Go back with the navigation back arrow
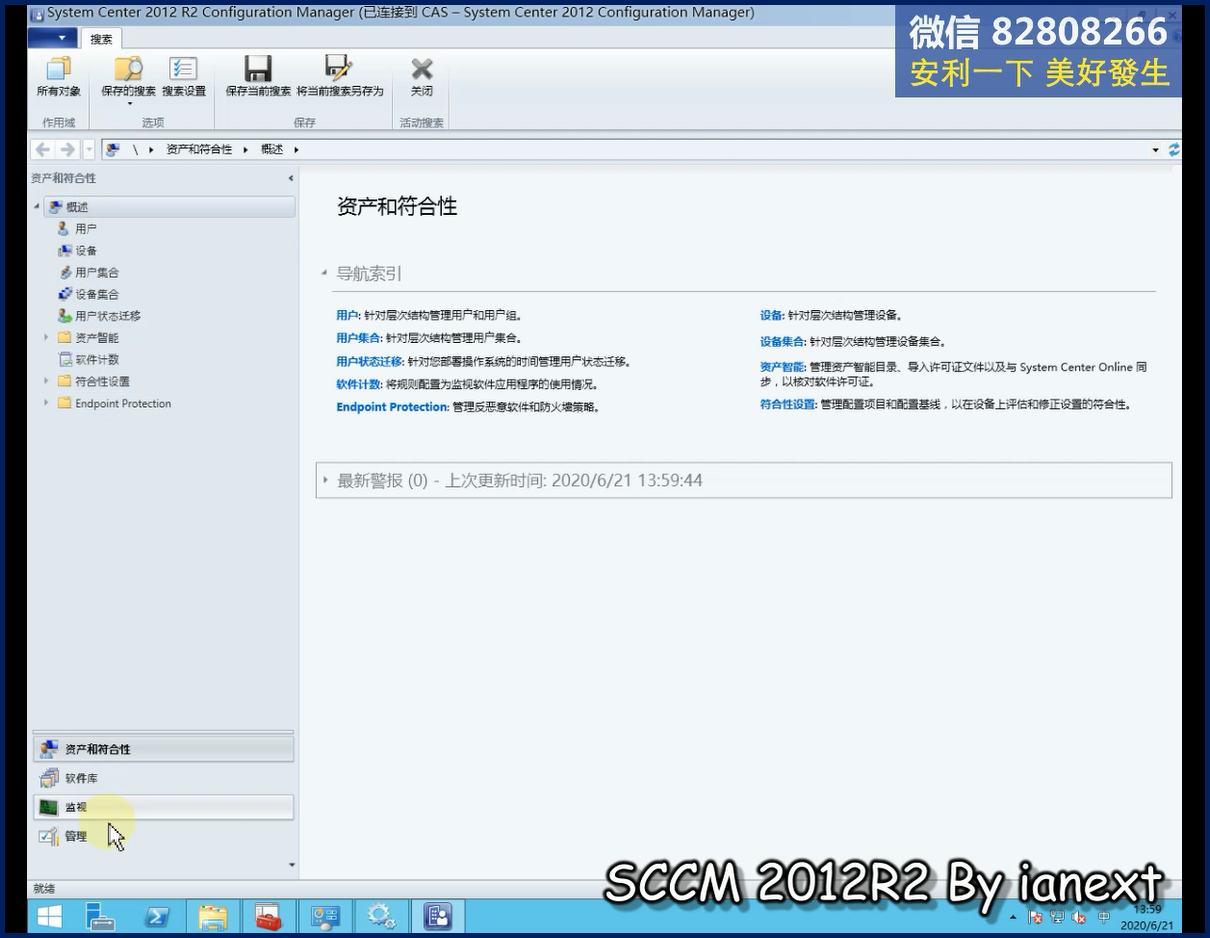 point(42,149)
